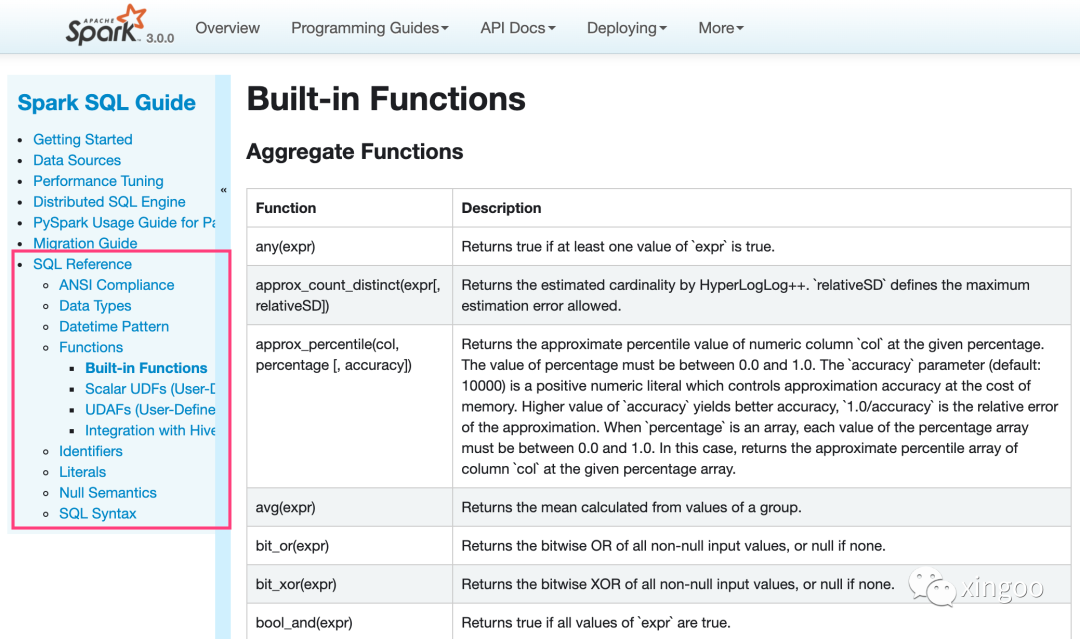This screenshot has width=1080, height=639.
Task: Go to SQL Syntax reference
Action: 98,514
